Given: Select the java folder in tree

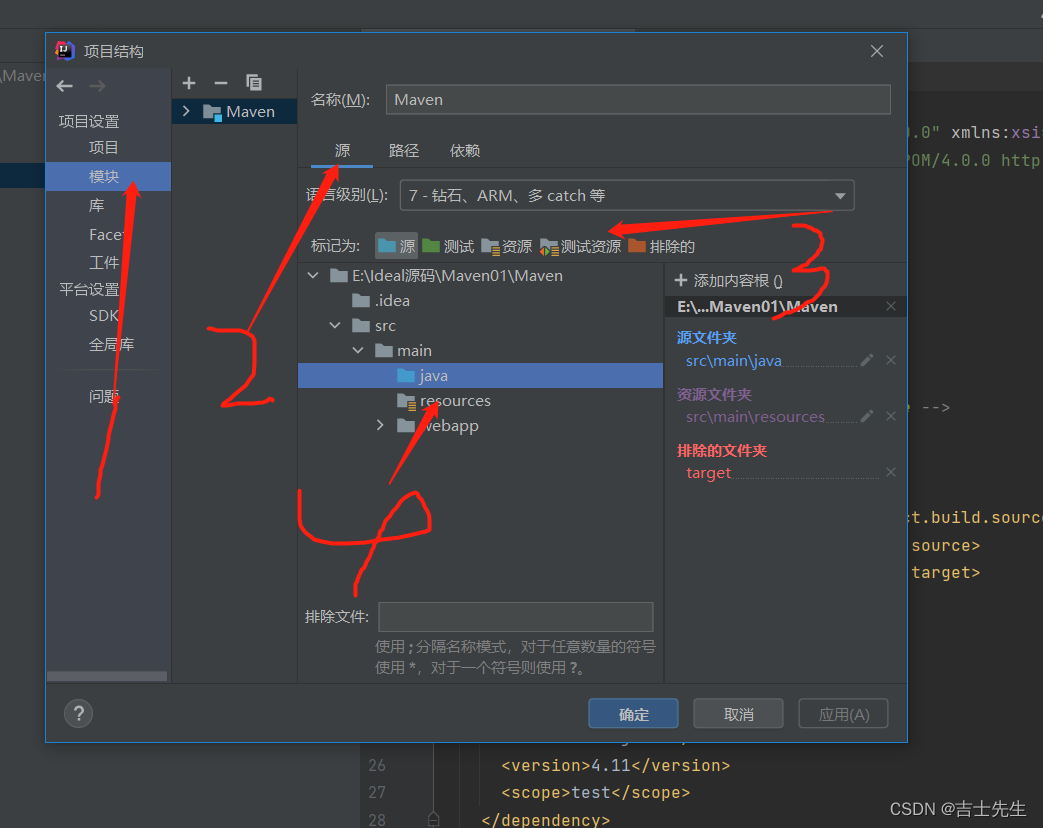Looking at the screenshot, I should point(480,375).
